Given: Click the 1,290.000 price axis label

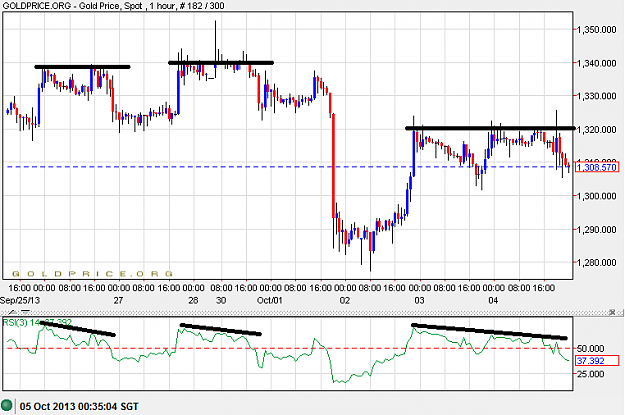Looking at the screenshot, I should tap(597, 230).
